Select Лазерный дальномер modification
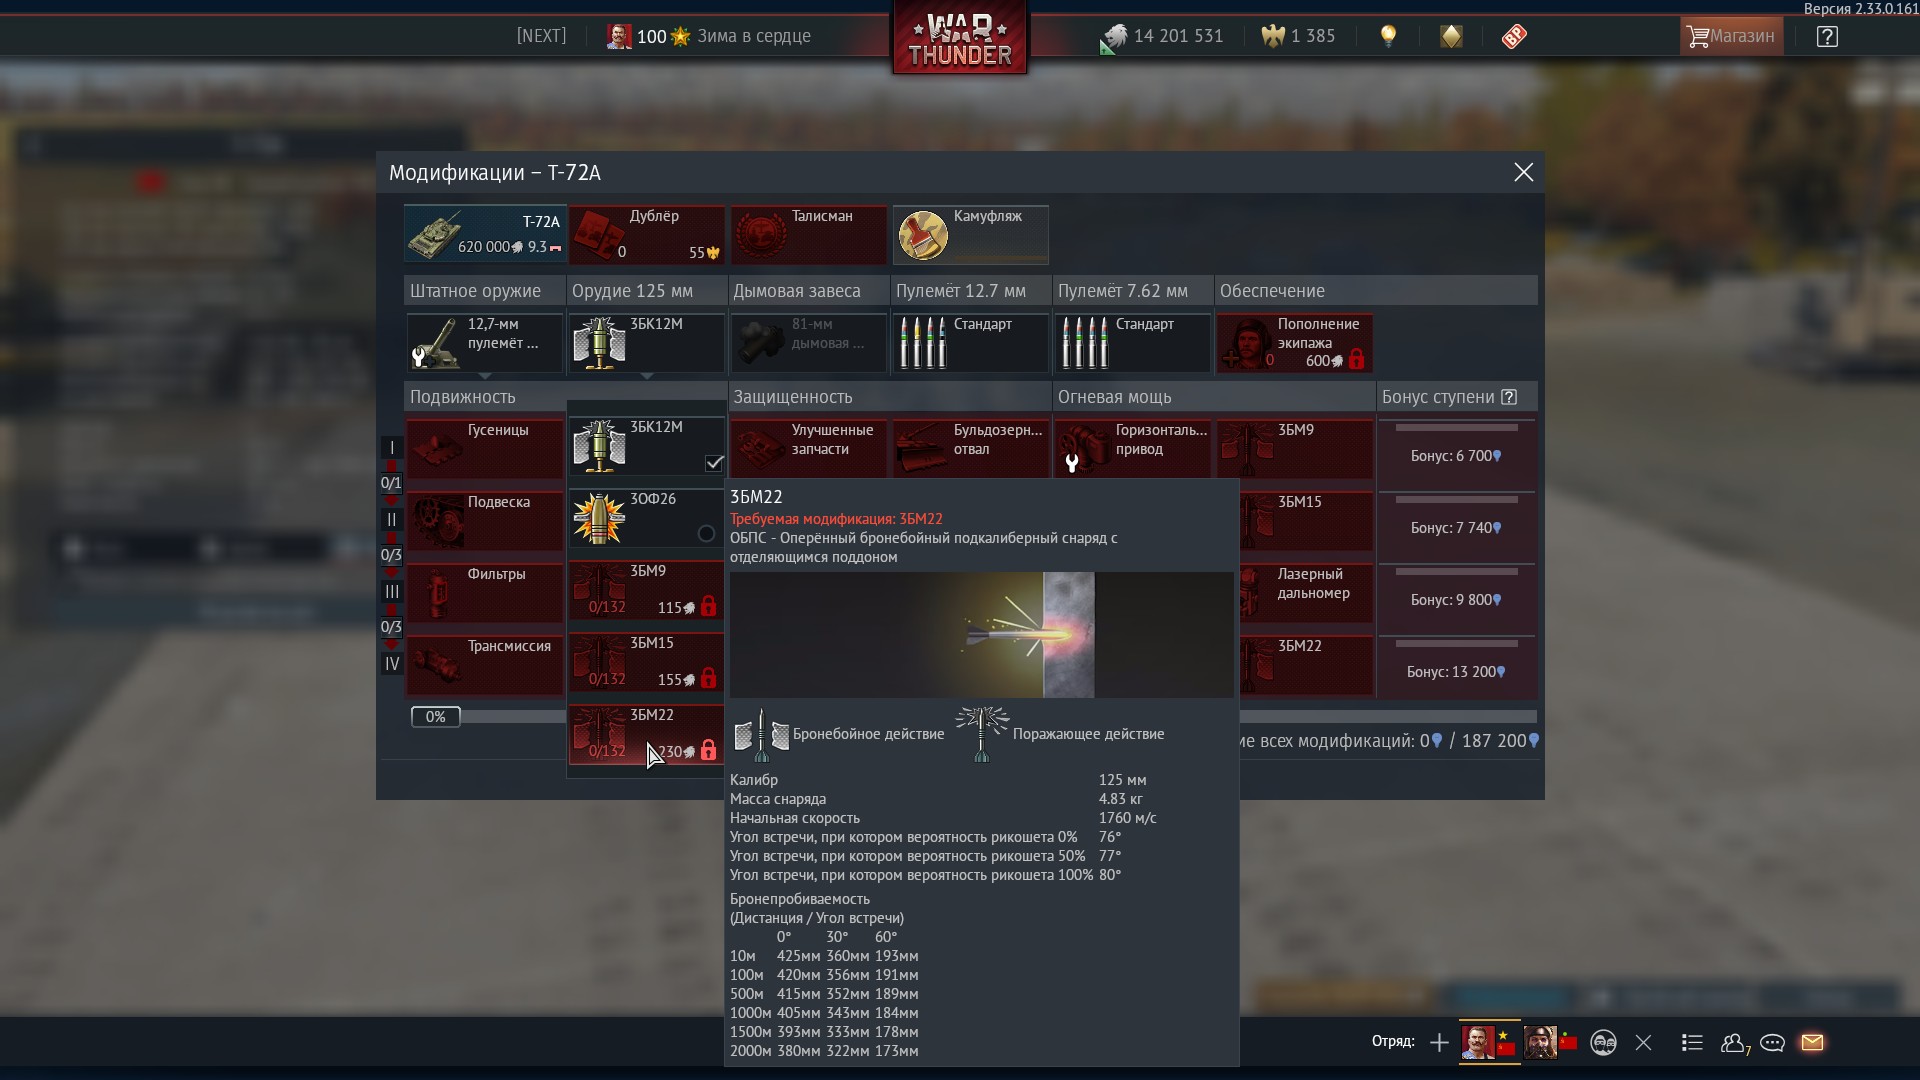Screen dimensions: 1920x1080 tap(1306, 592)
